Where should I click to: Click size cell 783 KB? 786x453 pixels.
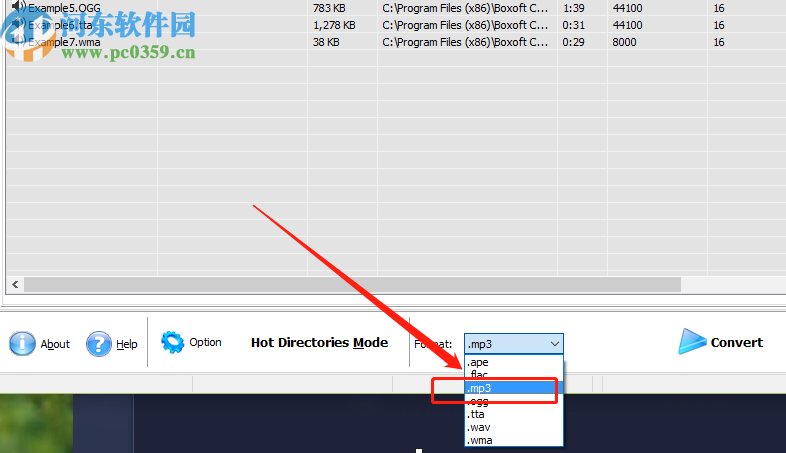[x=329, y=8]
